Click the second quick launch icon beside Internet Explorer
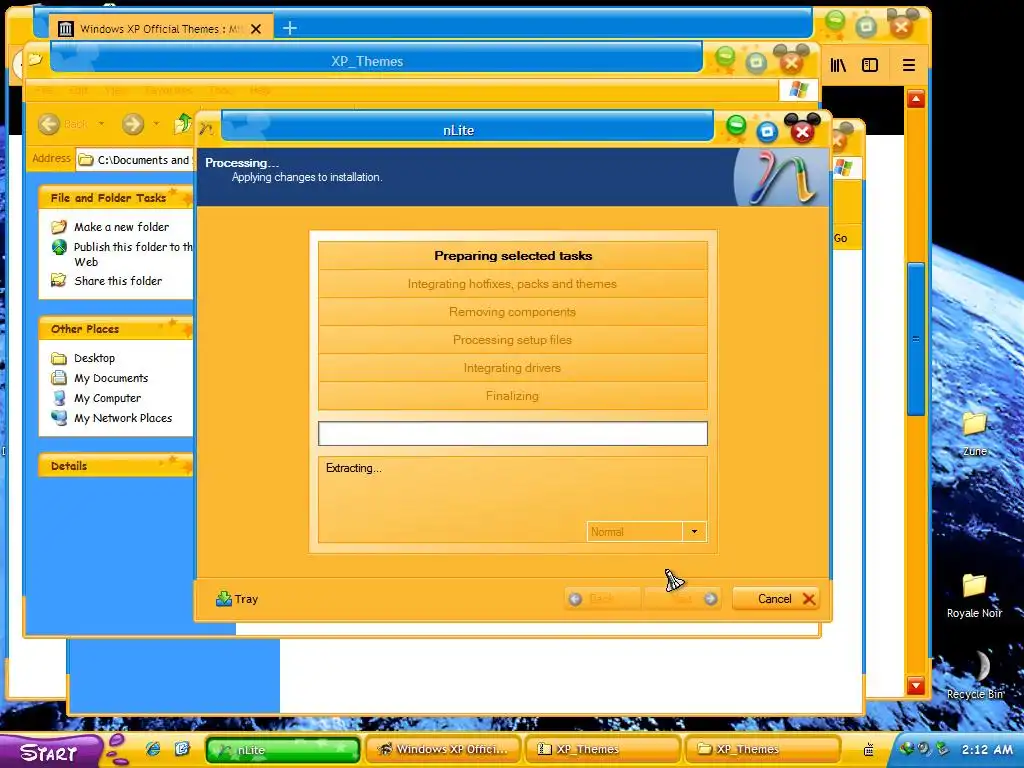1024x768 pixels. [x=182, y=748]
